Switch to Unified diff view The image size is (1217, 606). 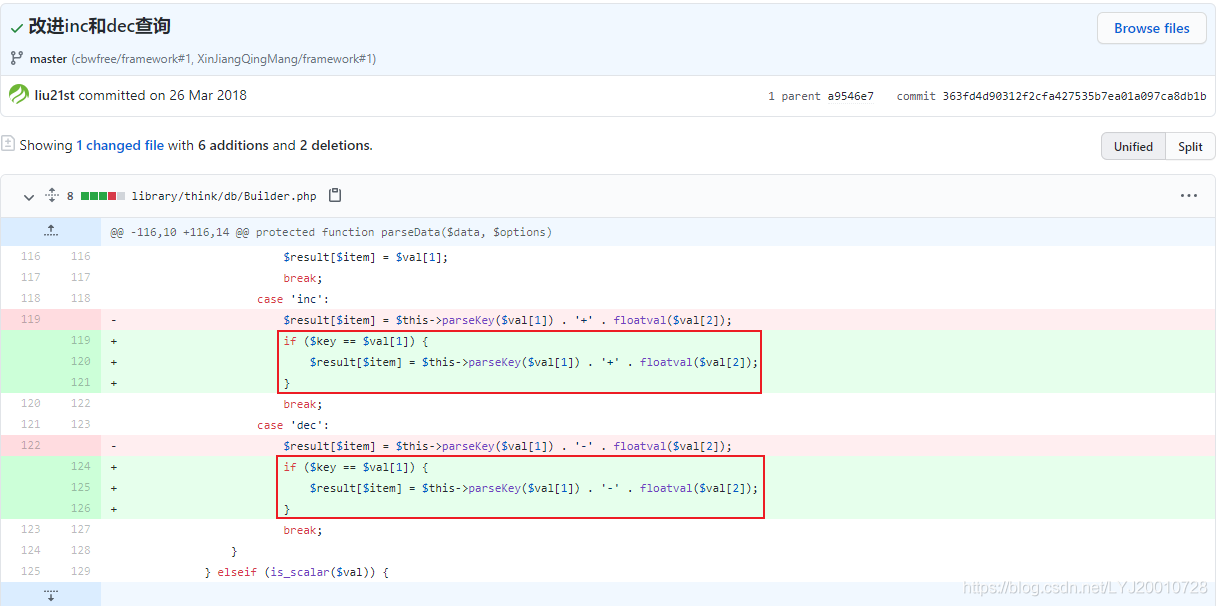1133,146
